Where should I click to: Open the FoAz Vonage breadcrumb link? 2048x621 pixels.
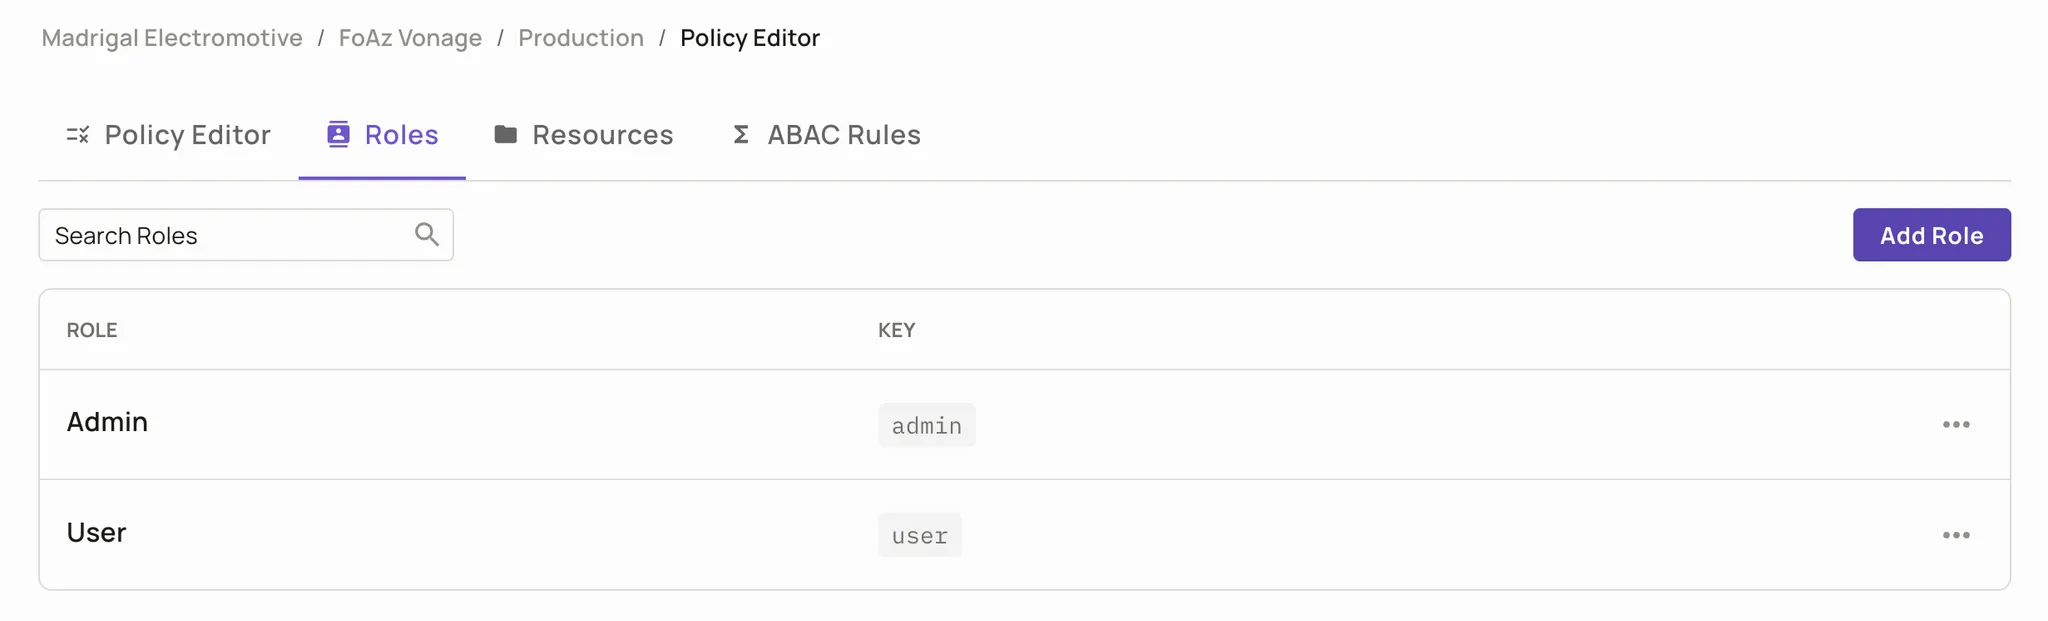click(x=410, y=38)
